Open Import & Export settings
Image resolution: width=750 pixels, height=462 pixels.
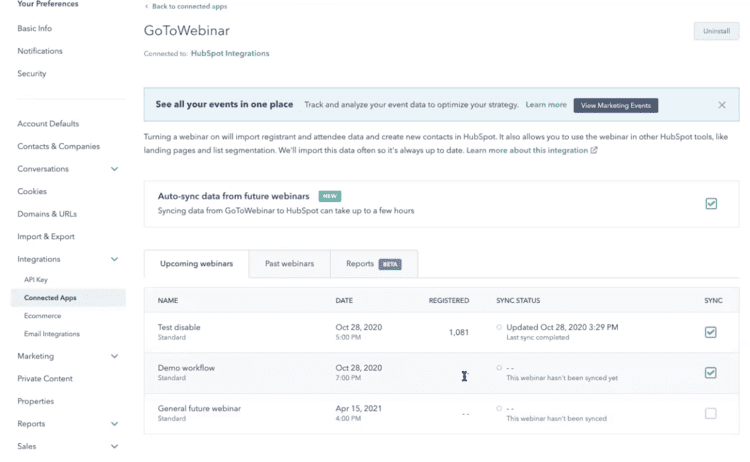[x=46, y=236]
